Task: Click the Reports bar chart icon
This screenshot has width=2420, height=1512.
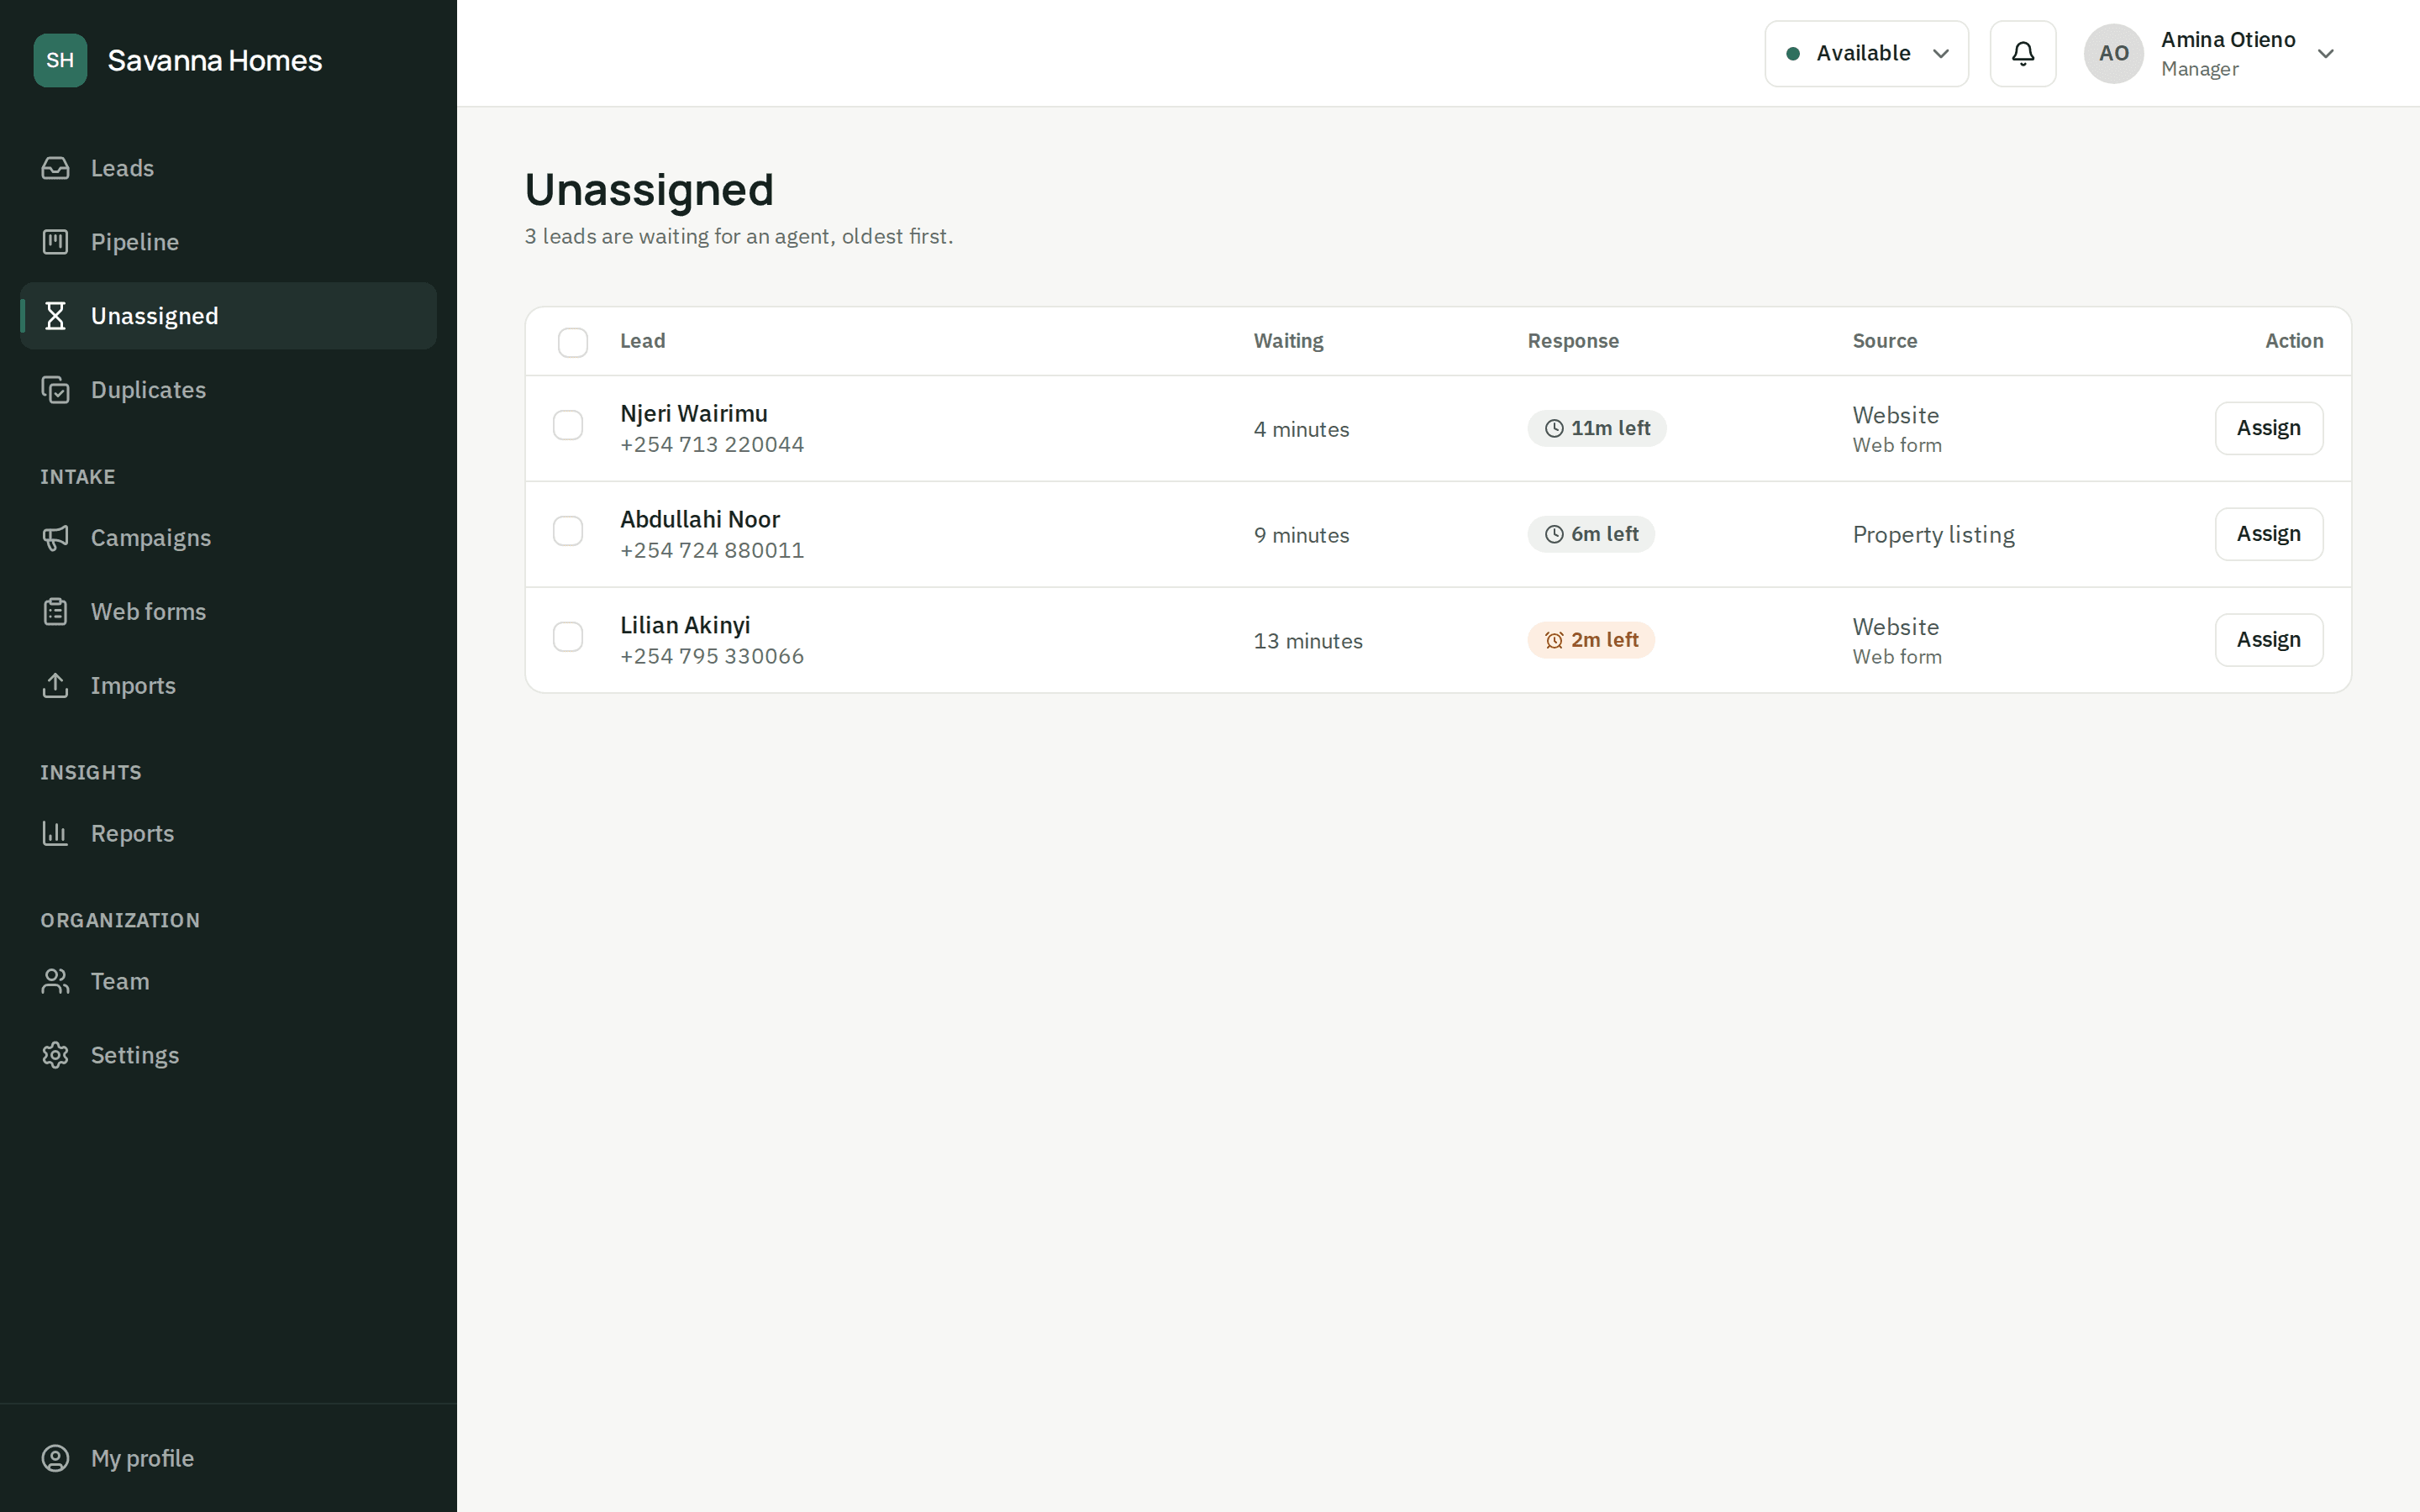Action: [x=56, y=834]
